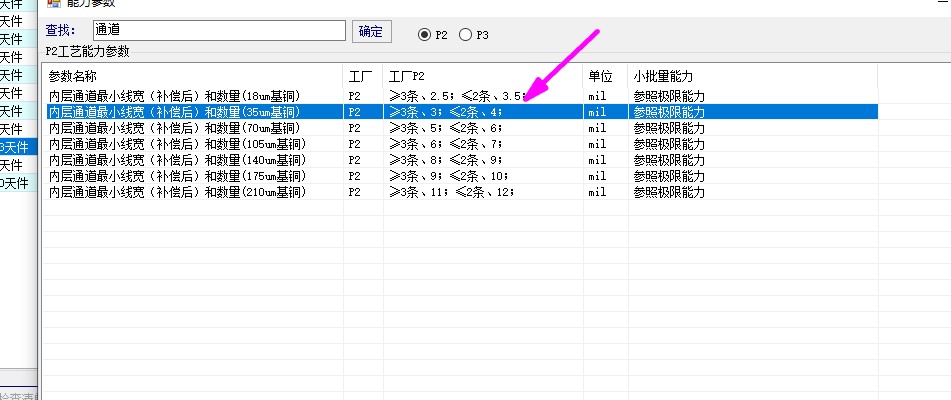Click the mil unit cell in the 35um基铜 row
The height and width of the screenshot is (400, 951).
coord(597,112)
